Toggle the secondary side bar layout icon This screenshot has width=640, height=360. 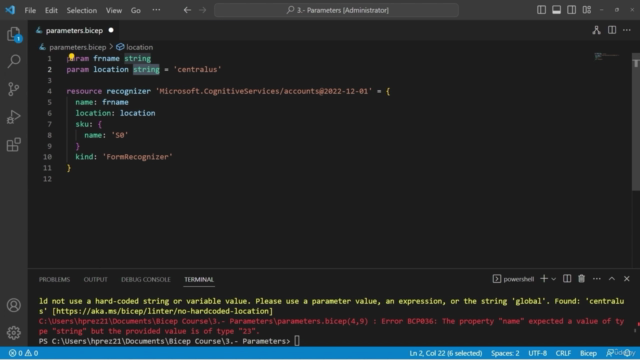(x=571, y=10)
